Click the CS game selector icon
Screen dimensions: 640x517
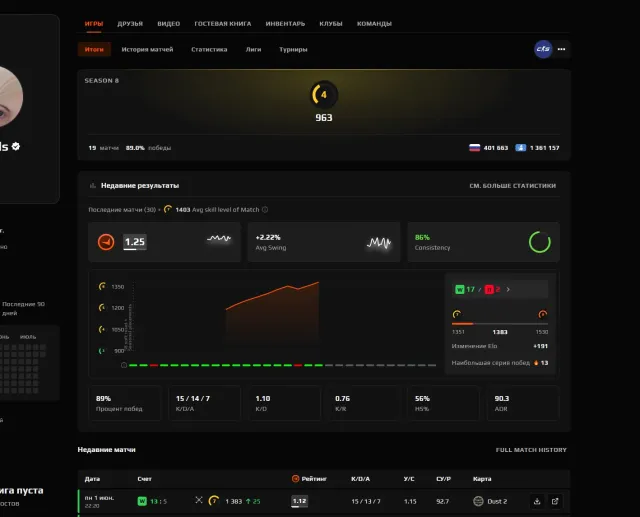543,49
